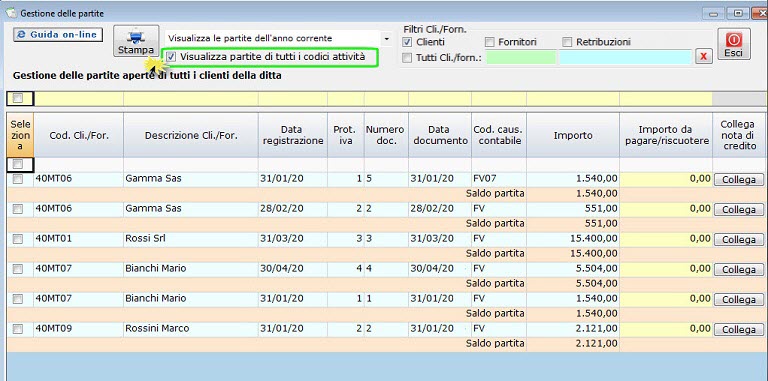Click the 40MT01 client code cell
This screenshot has height=381, width=768.
[78, 239]
